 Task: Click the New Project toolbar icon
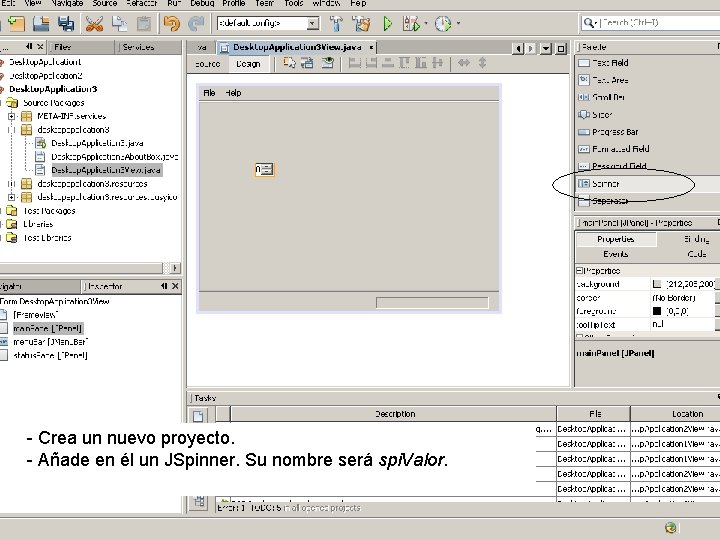point(17,23)
